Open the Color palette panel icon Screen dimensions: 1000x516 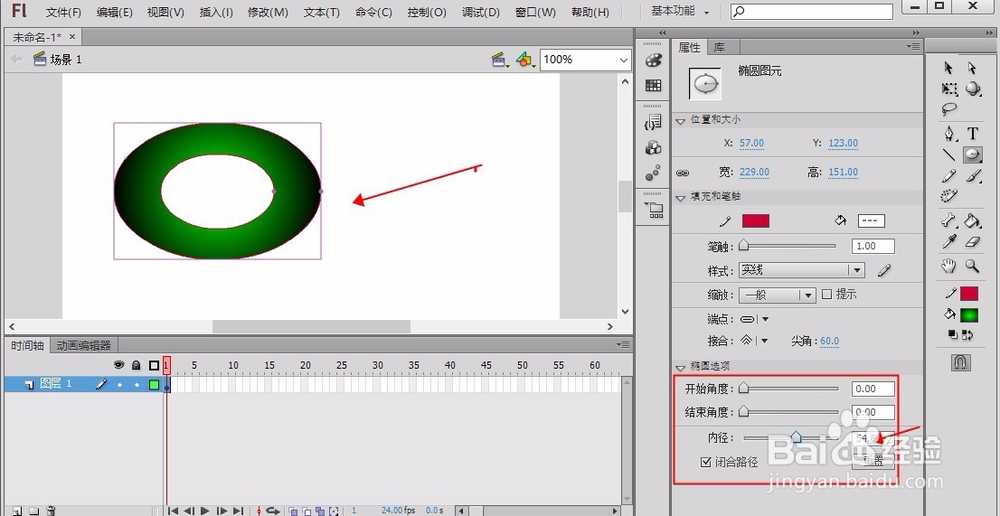(x=653, y=61)
